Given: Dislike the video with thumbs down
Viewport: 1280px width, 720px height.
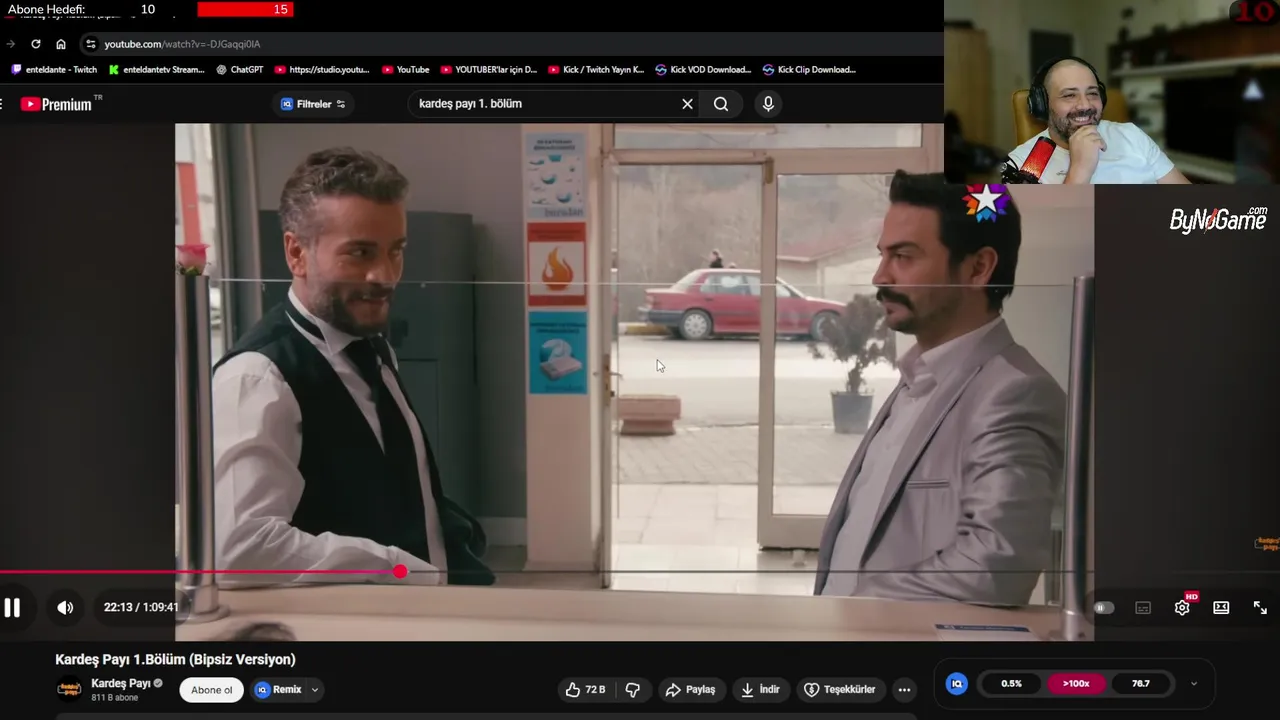Looking at the screenshot, I should click(632, 689).
